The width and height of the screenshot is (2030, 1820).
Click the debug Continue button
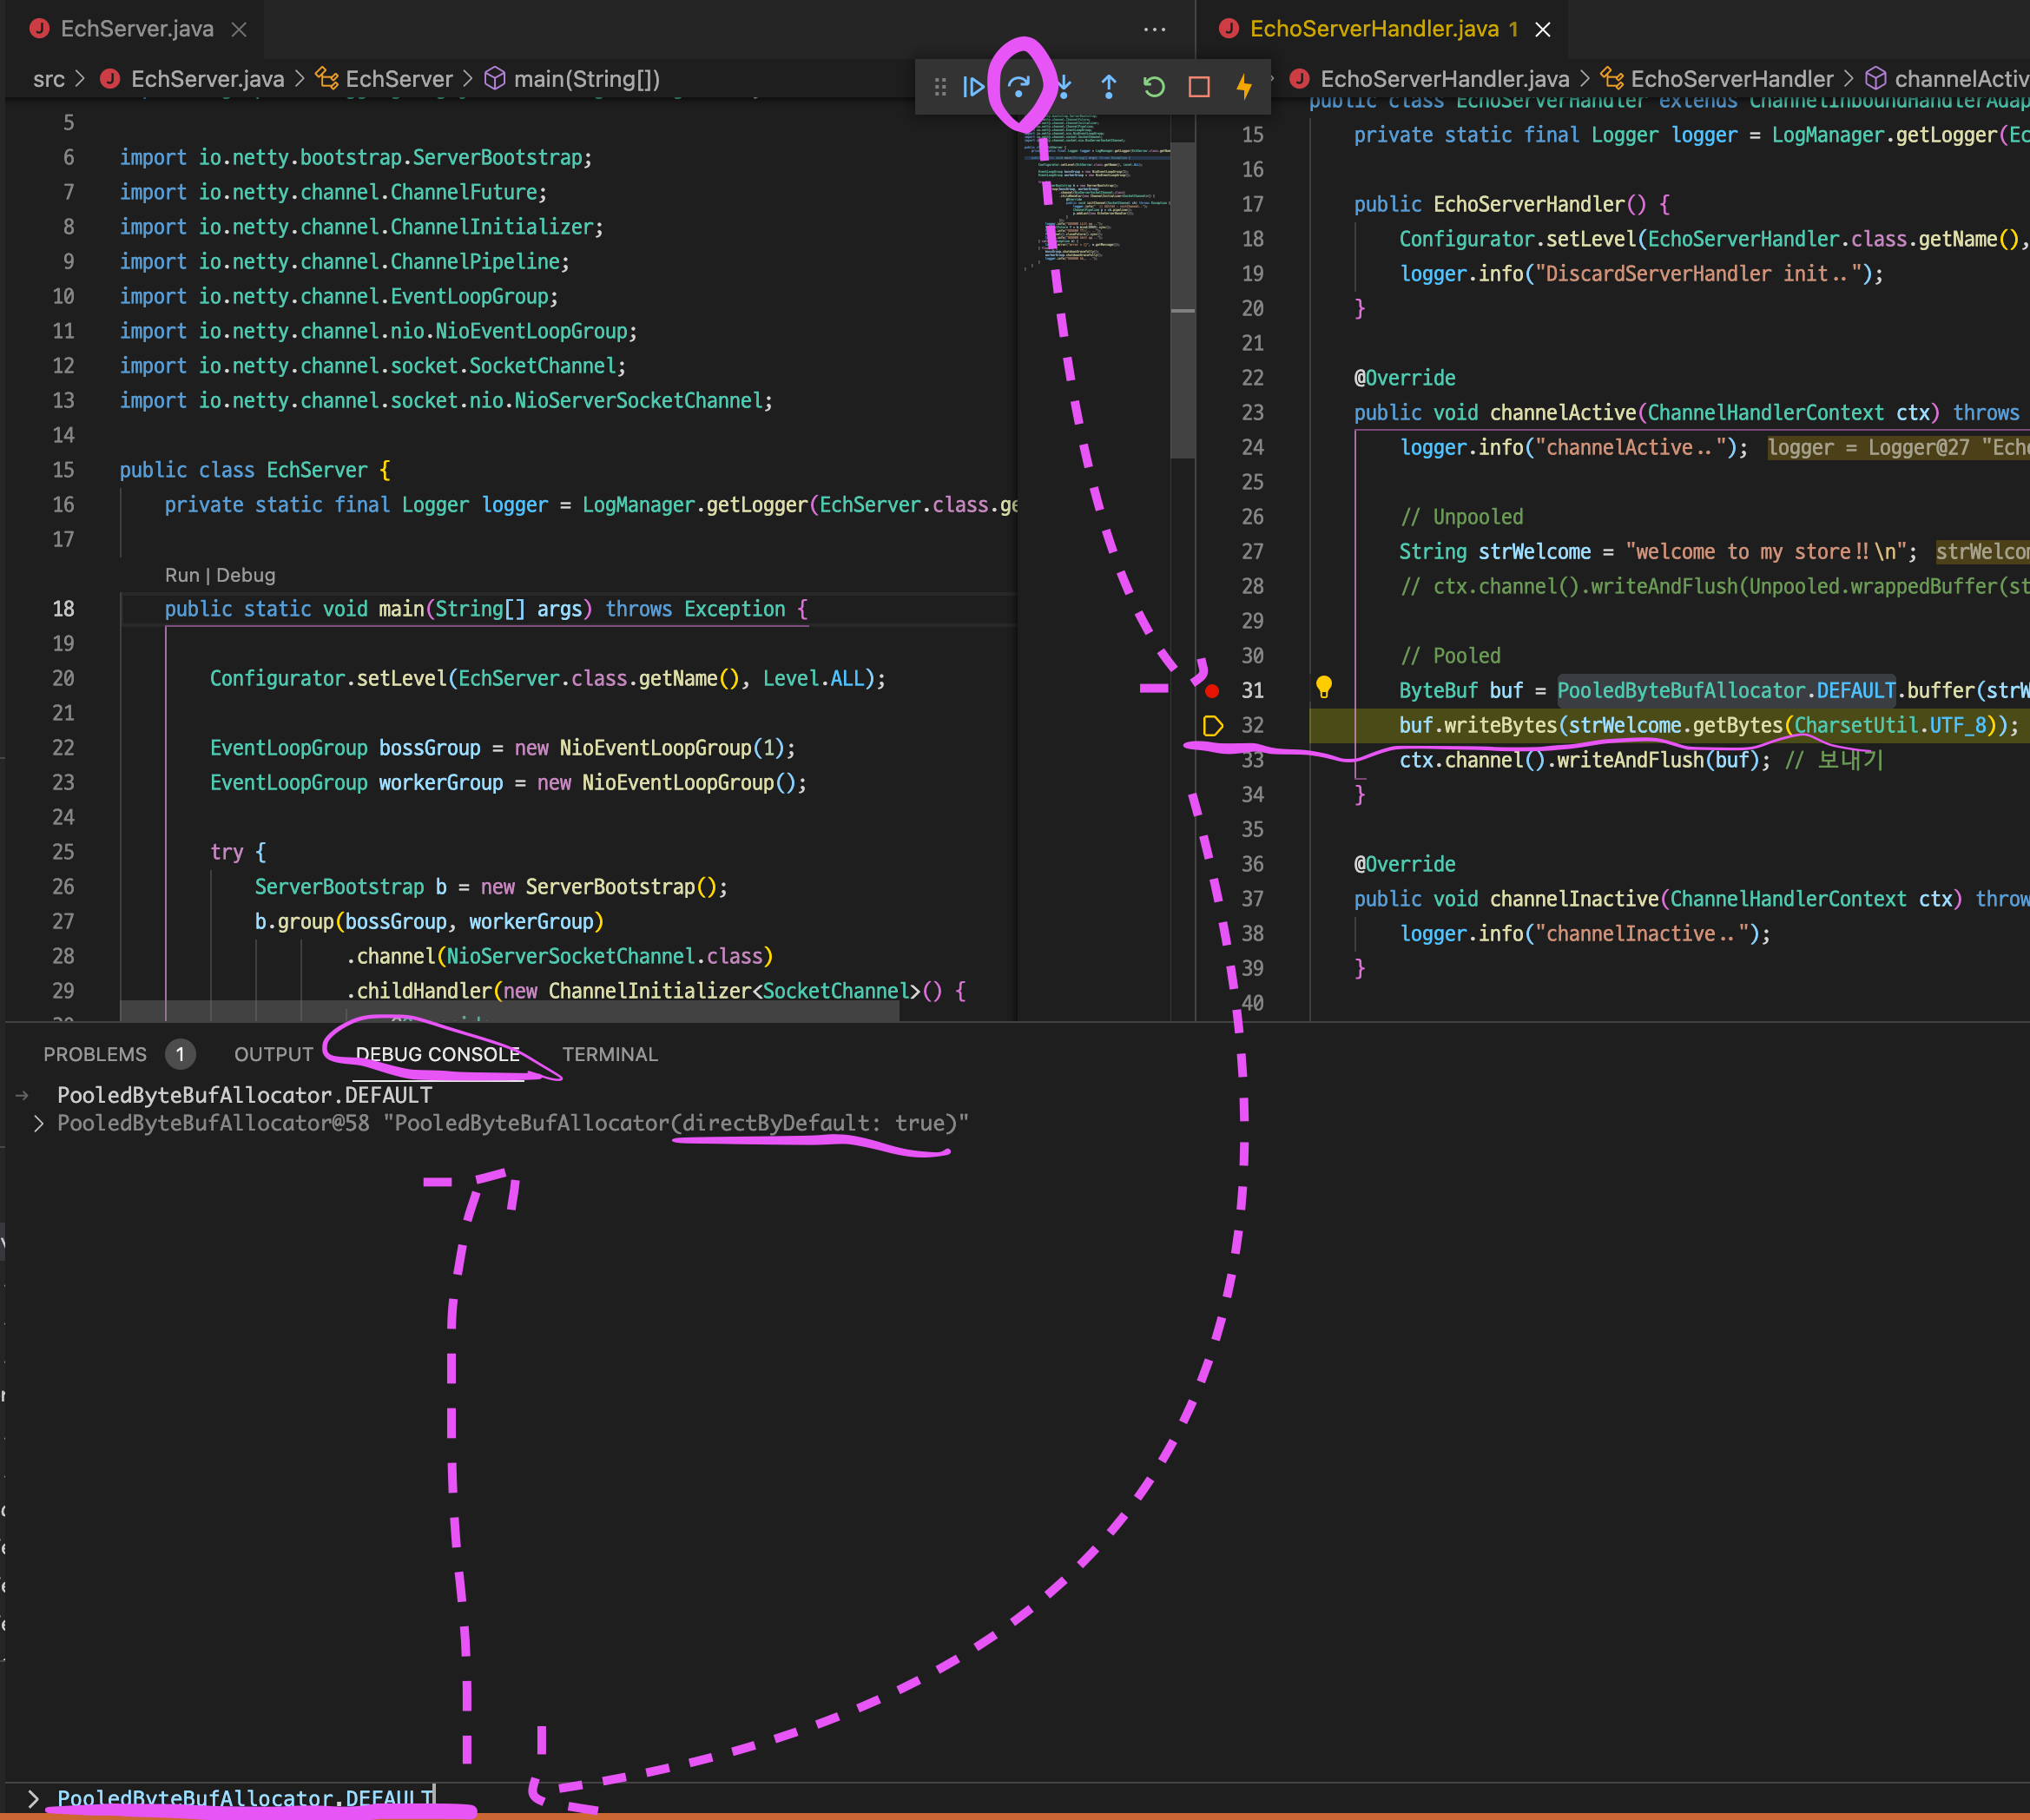pyautogui.click(x=973, y=87)
